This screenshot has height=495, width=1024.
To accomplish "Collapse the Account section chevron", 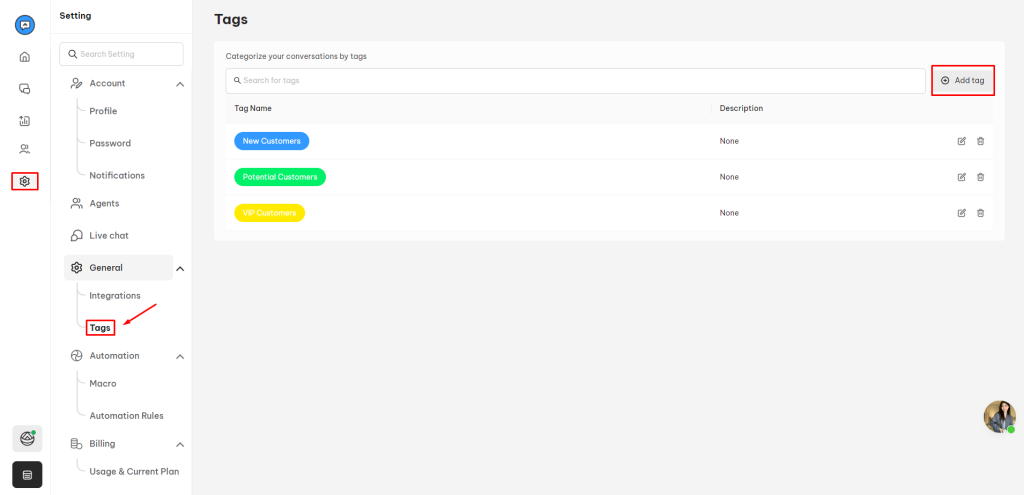I will 180,84.
